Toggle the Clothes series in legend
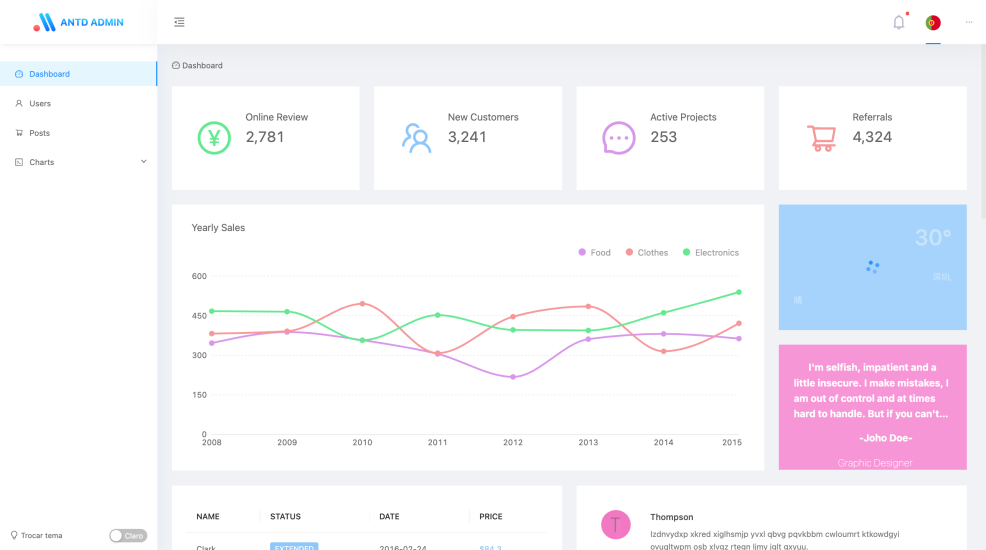The width and height of the screenshot is (986, 550). point(646,253)
